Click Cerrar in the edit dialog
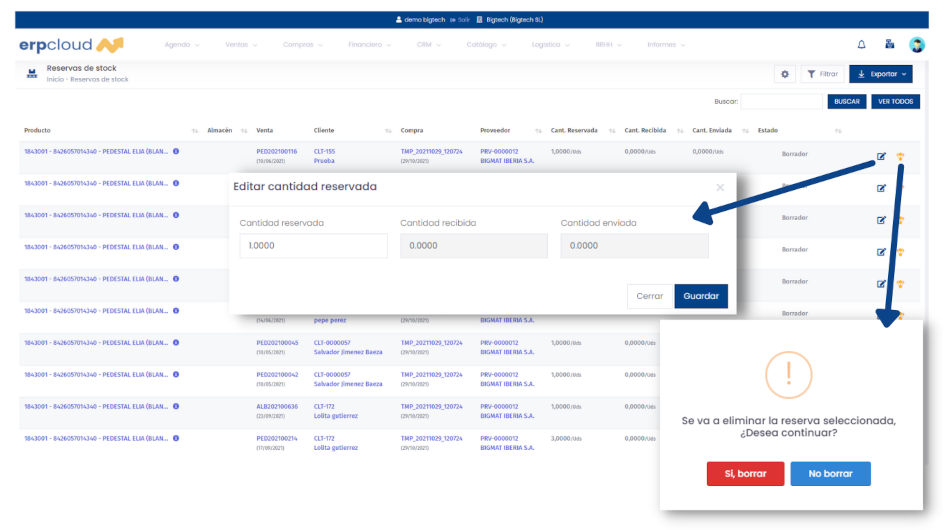Screen dimensions: 950x530 [649, 296]
